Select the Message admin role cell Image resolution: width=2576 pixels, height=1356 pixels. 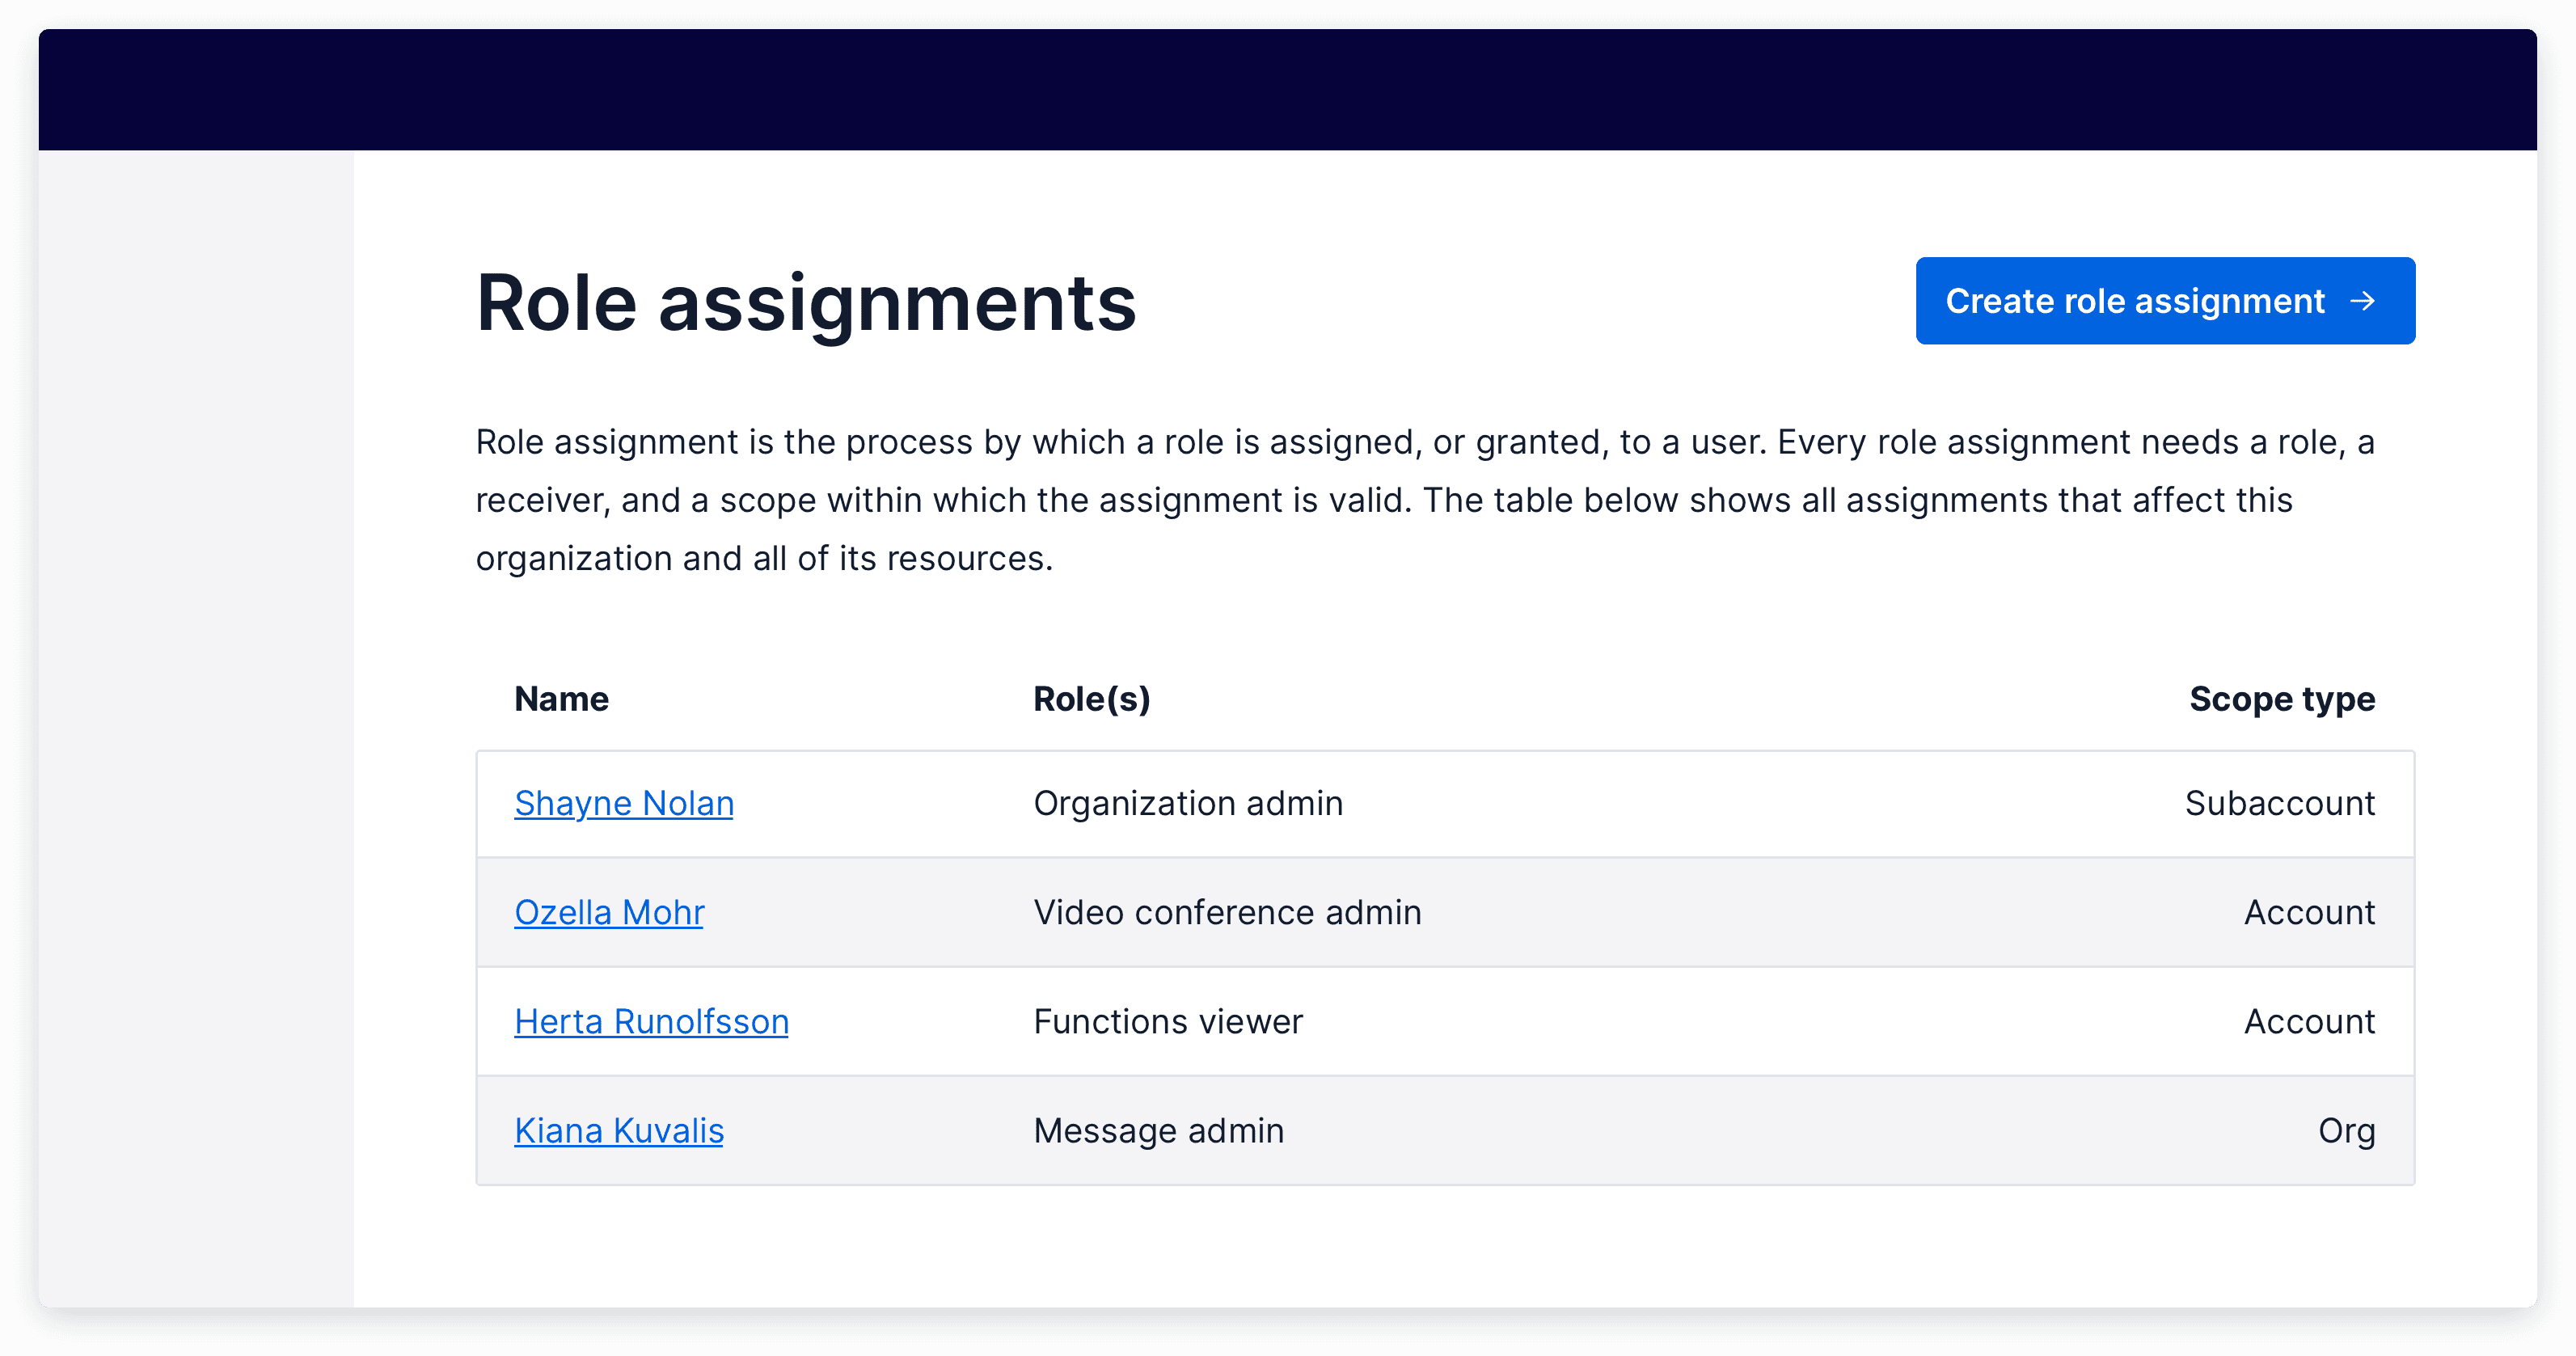1159,1130
